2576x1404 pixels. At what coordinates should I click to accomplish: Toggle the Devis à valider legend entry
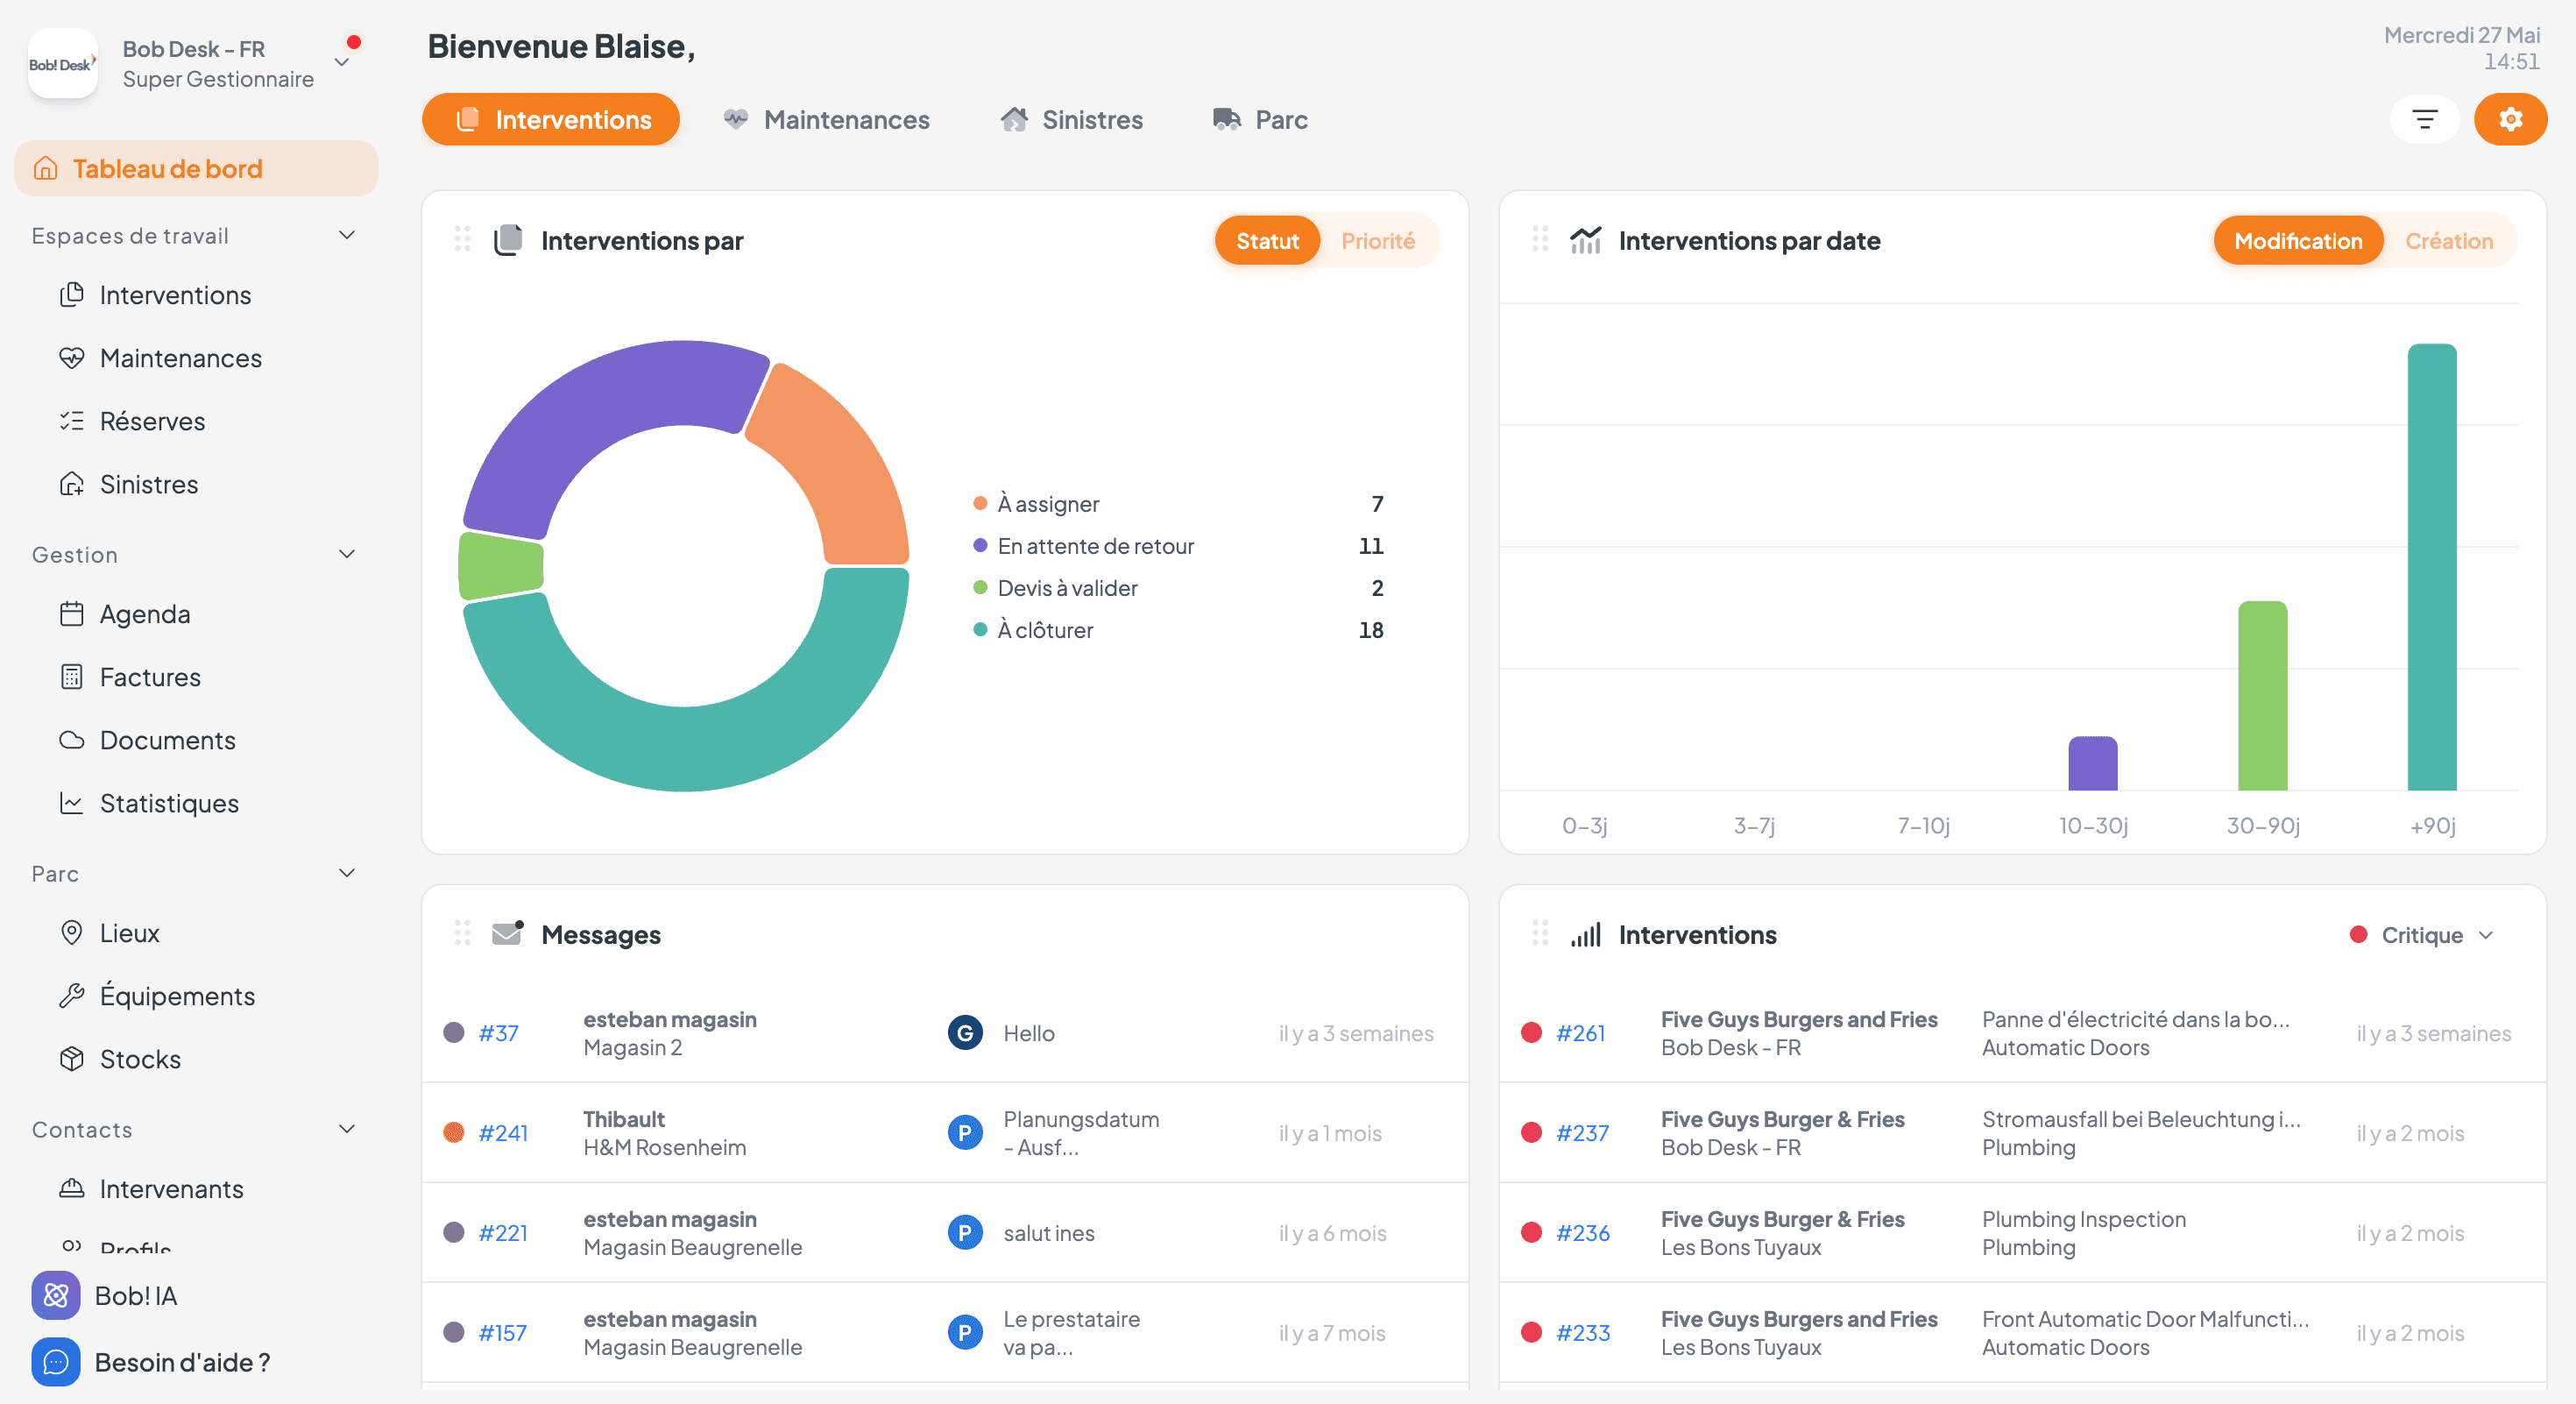coord(1178,588)
